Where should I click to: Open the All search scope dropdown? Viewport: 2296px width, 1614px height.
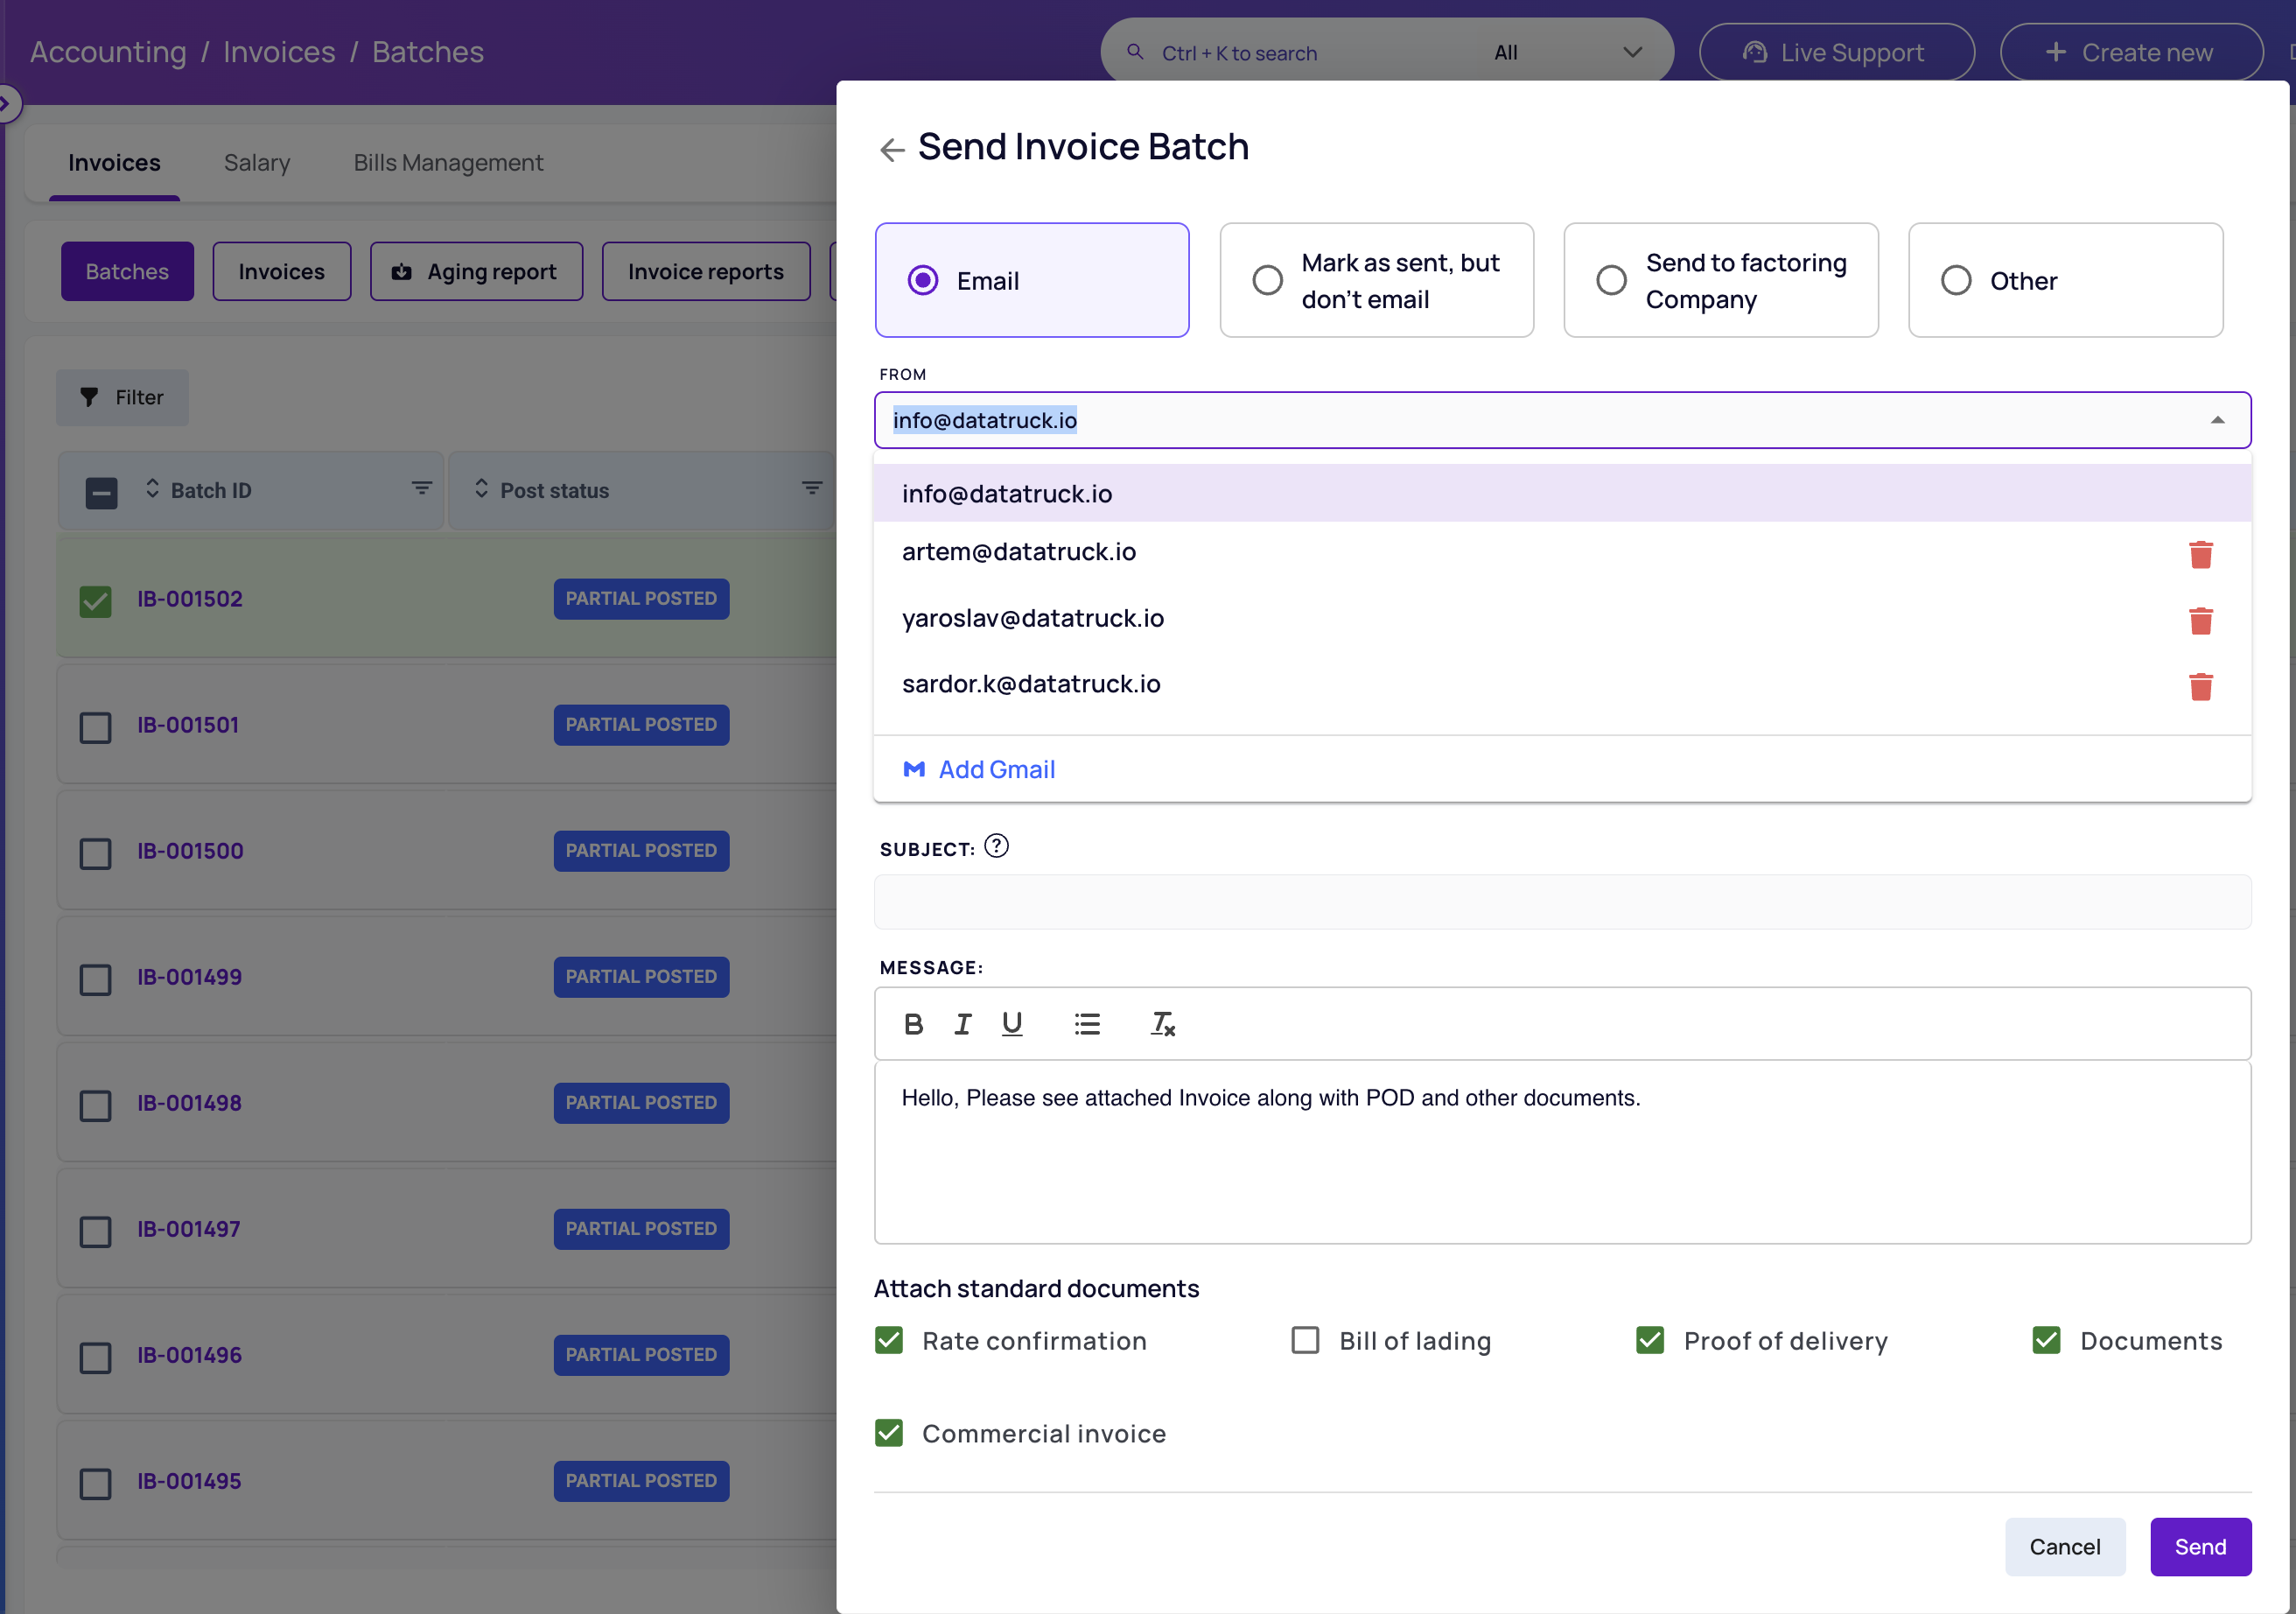pos(1568,52)
